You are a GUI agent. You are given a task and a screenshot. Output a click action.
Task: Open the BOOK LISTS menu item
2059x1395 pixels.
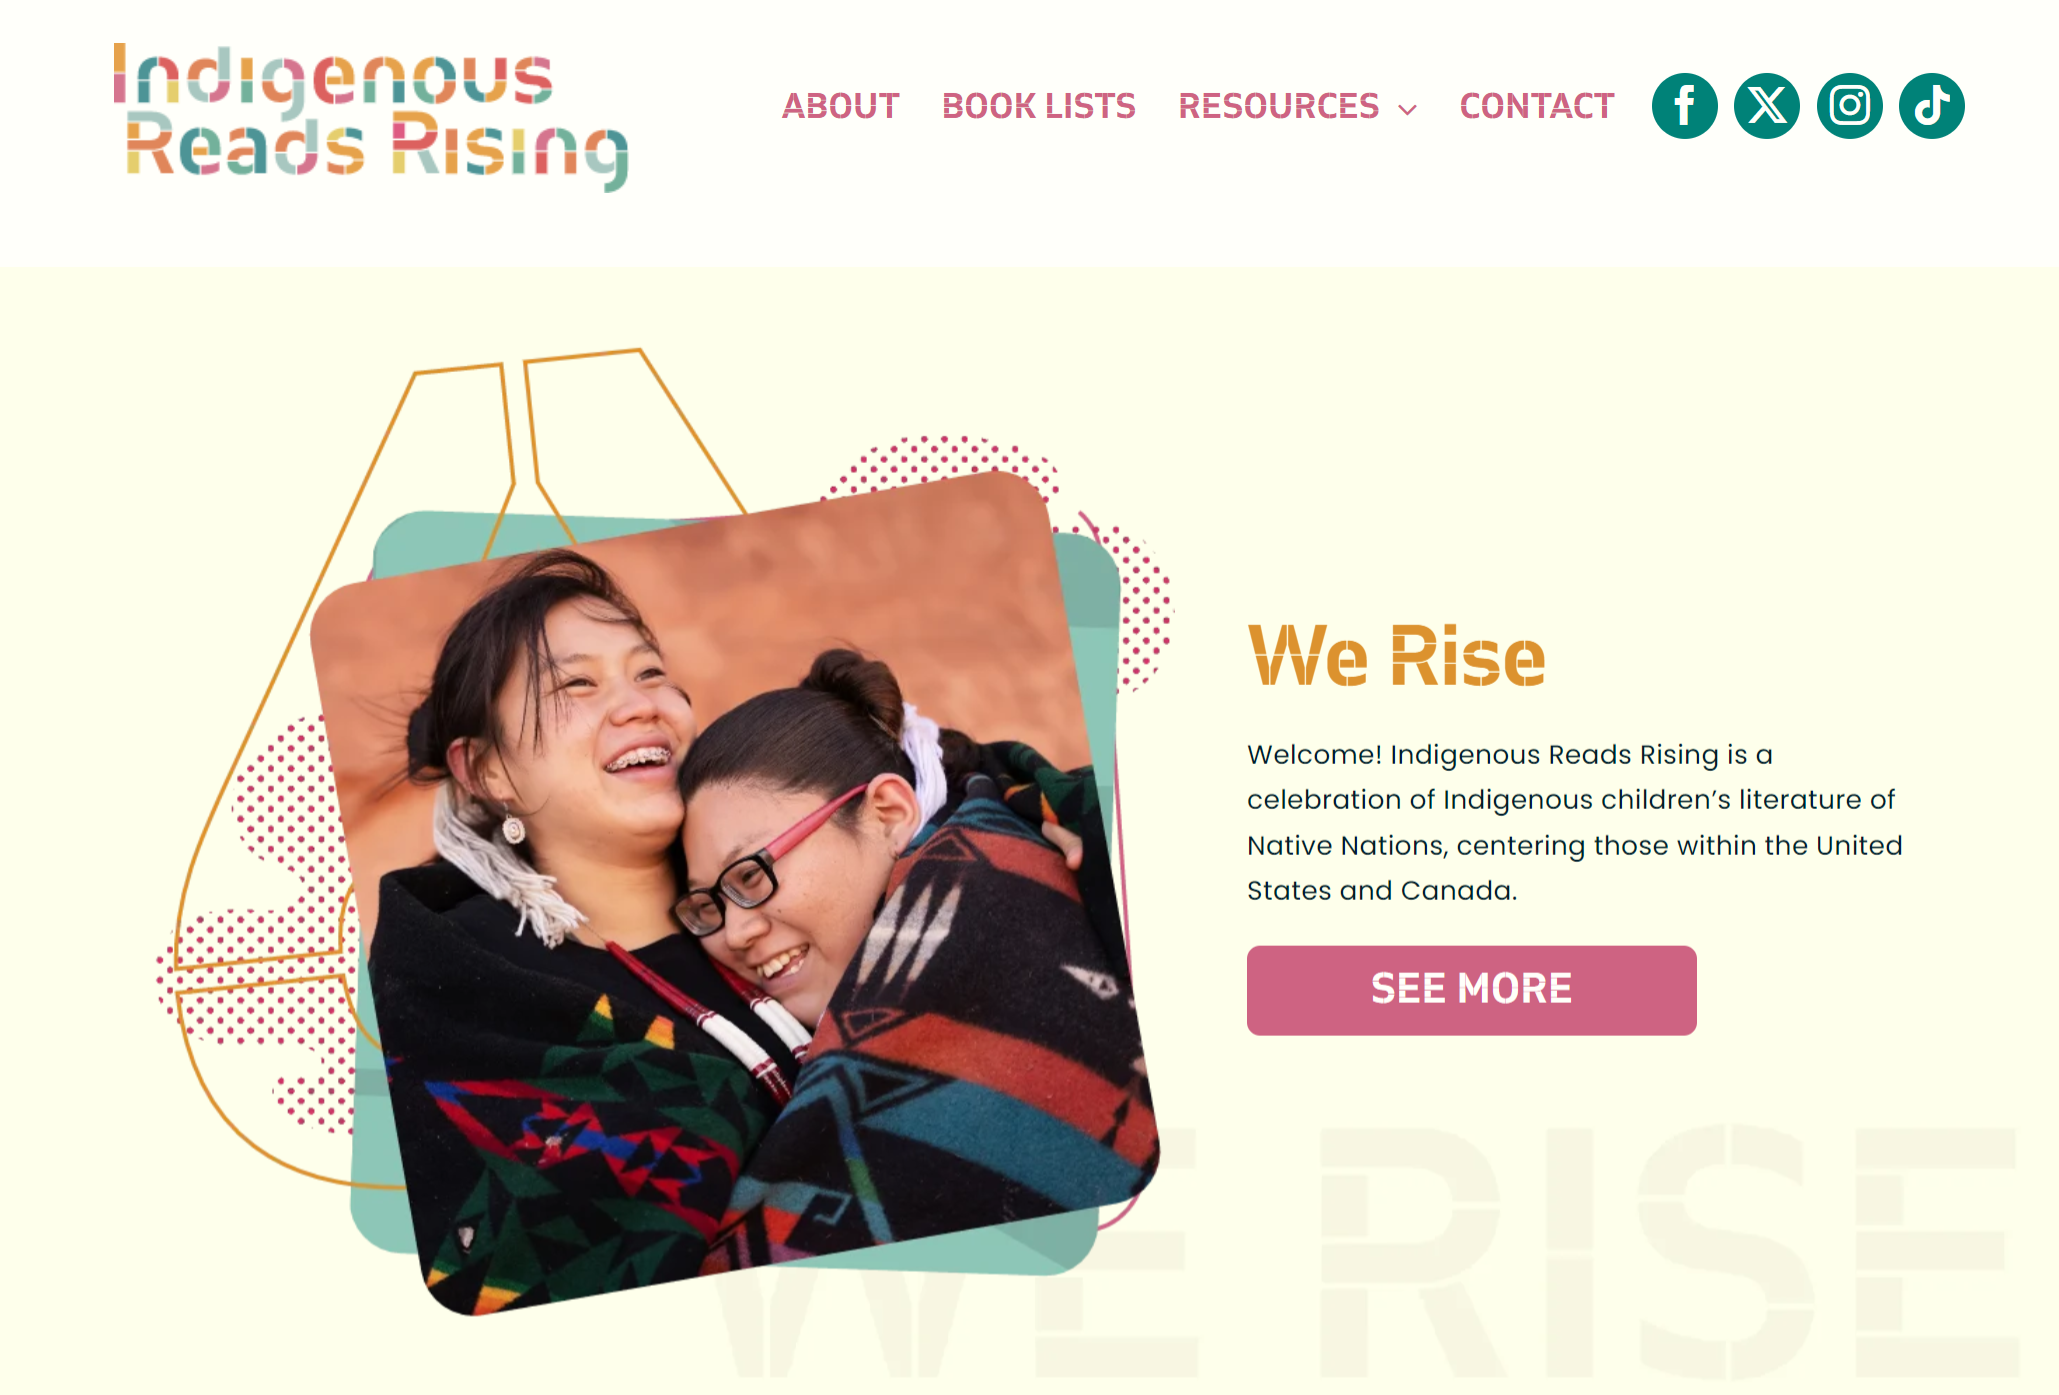1038,106
